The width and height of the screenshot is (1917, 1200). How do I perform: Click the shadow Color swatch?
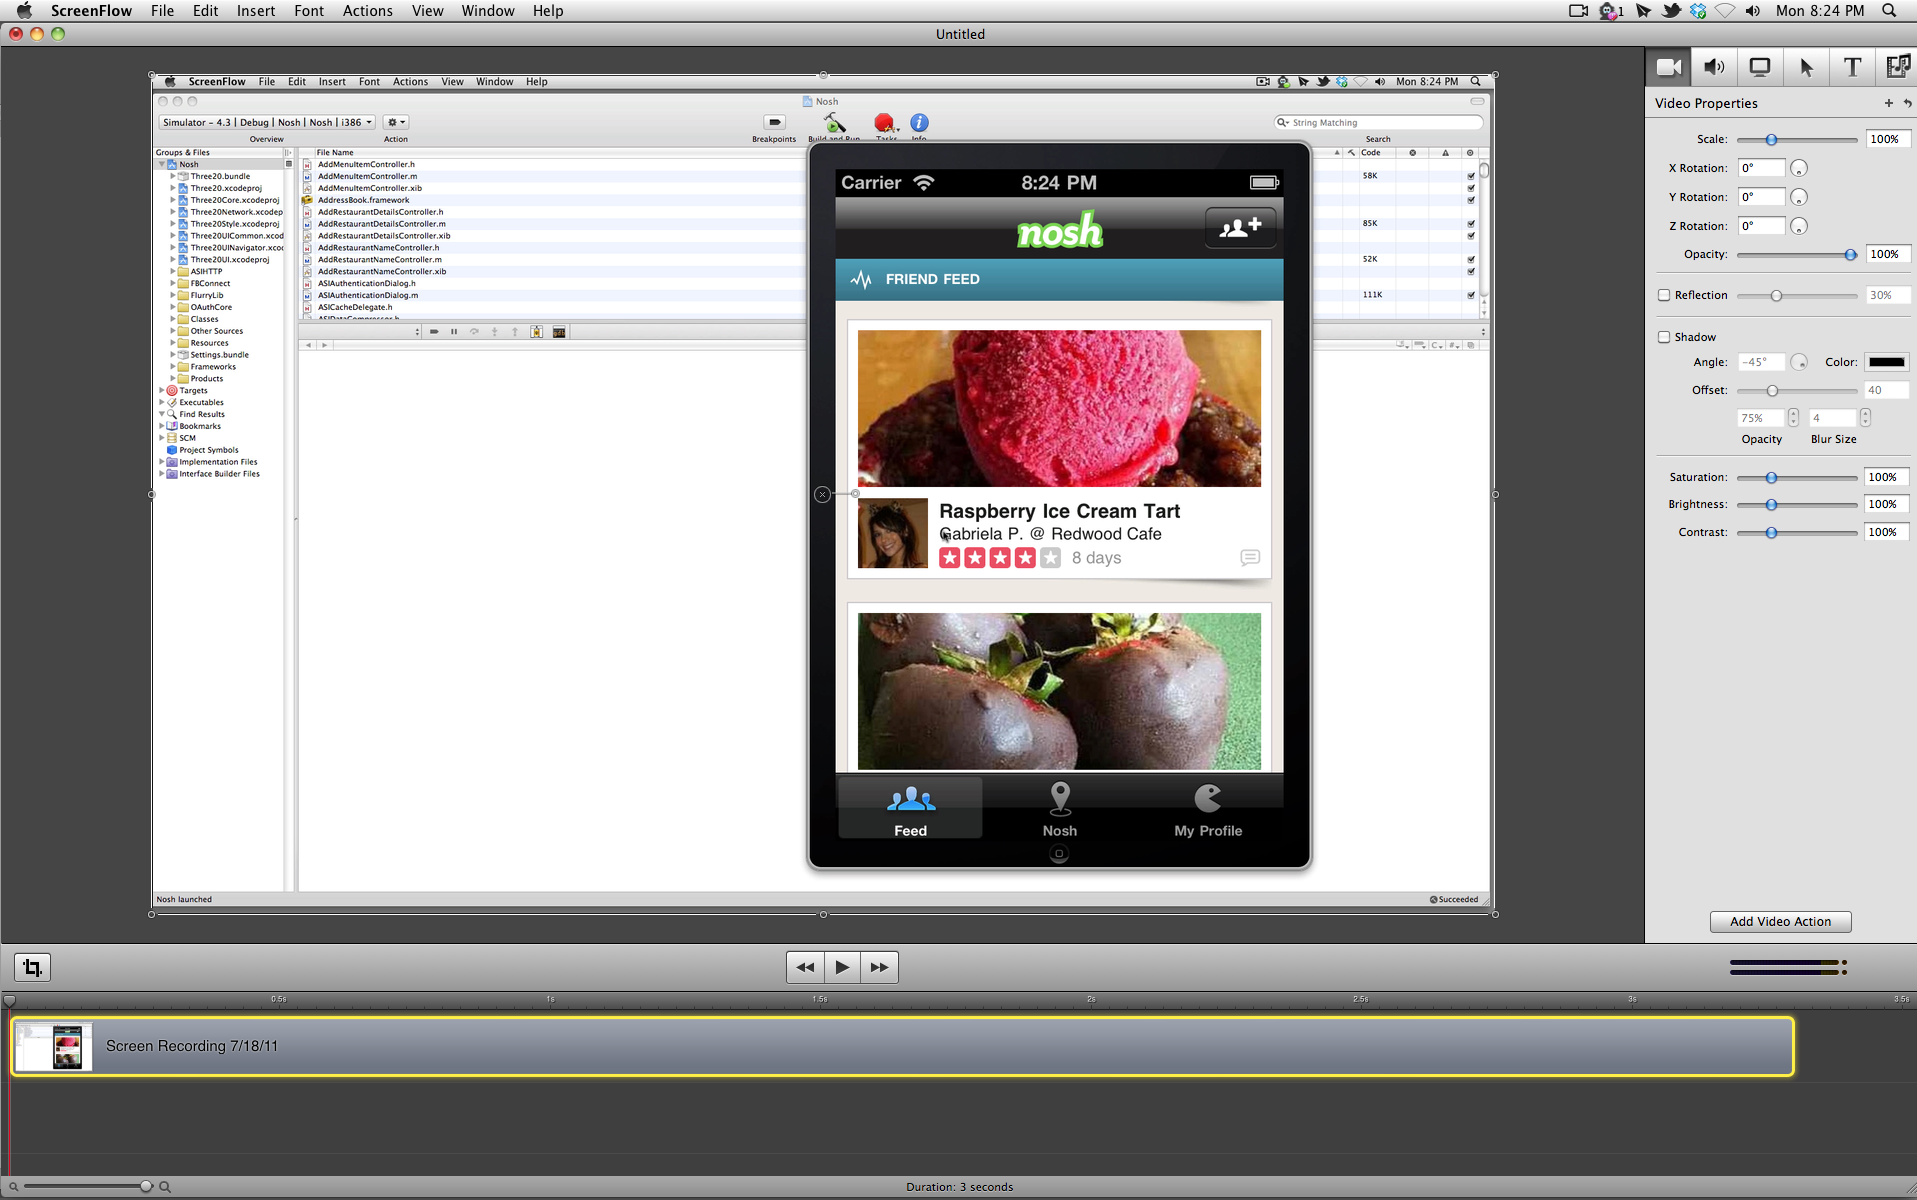(1886, 362)
